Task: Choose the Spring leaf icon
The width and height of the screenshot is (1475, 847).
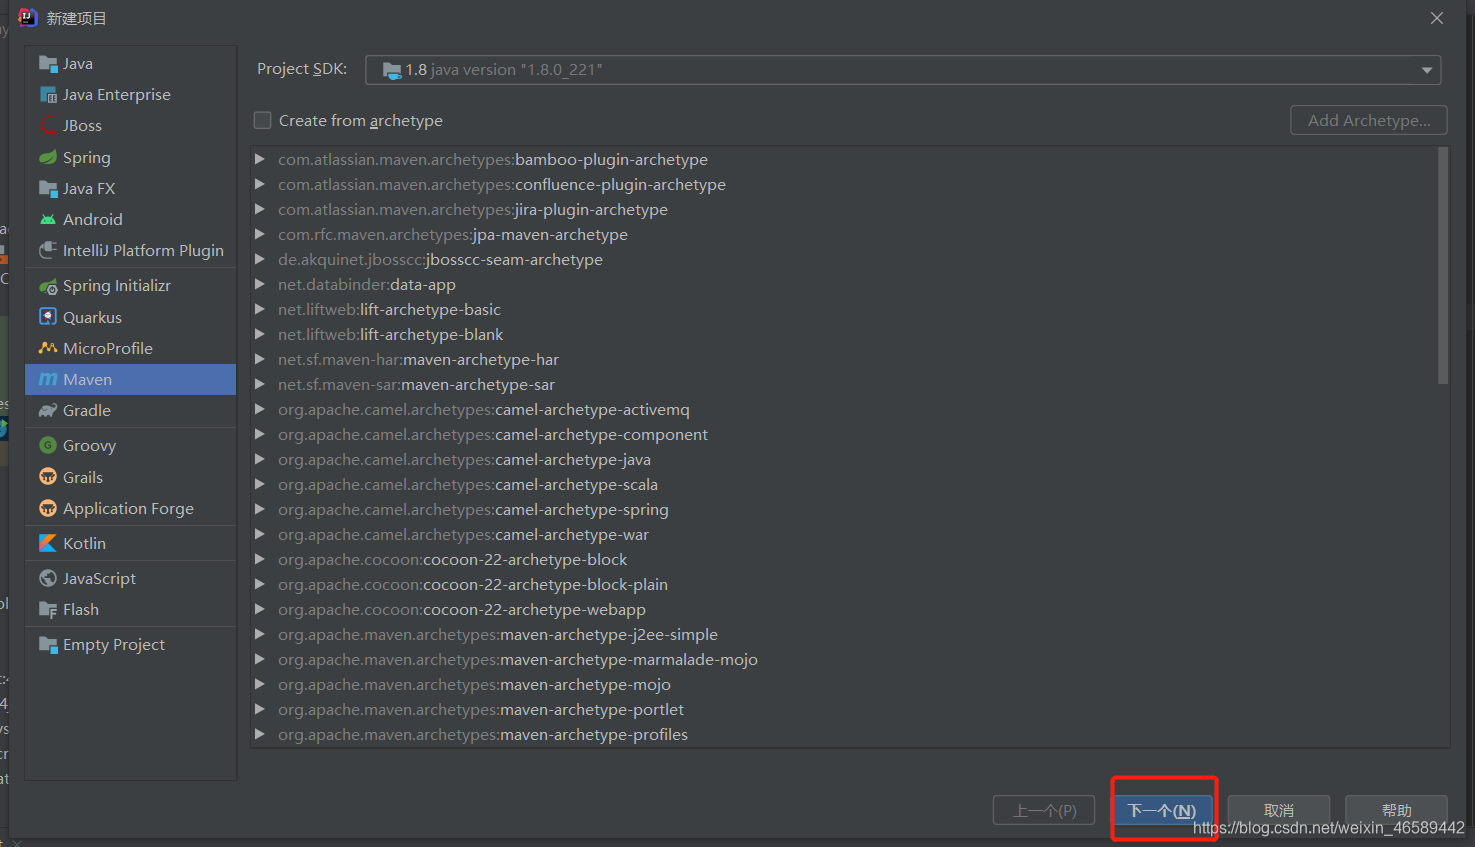Action: 48,157
